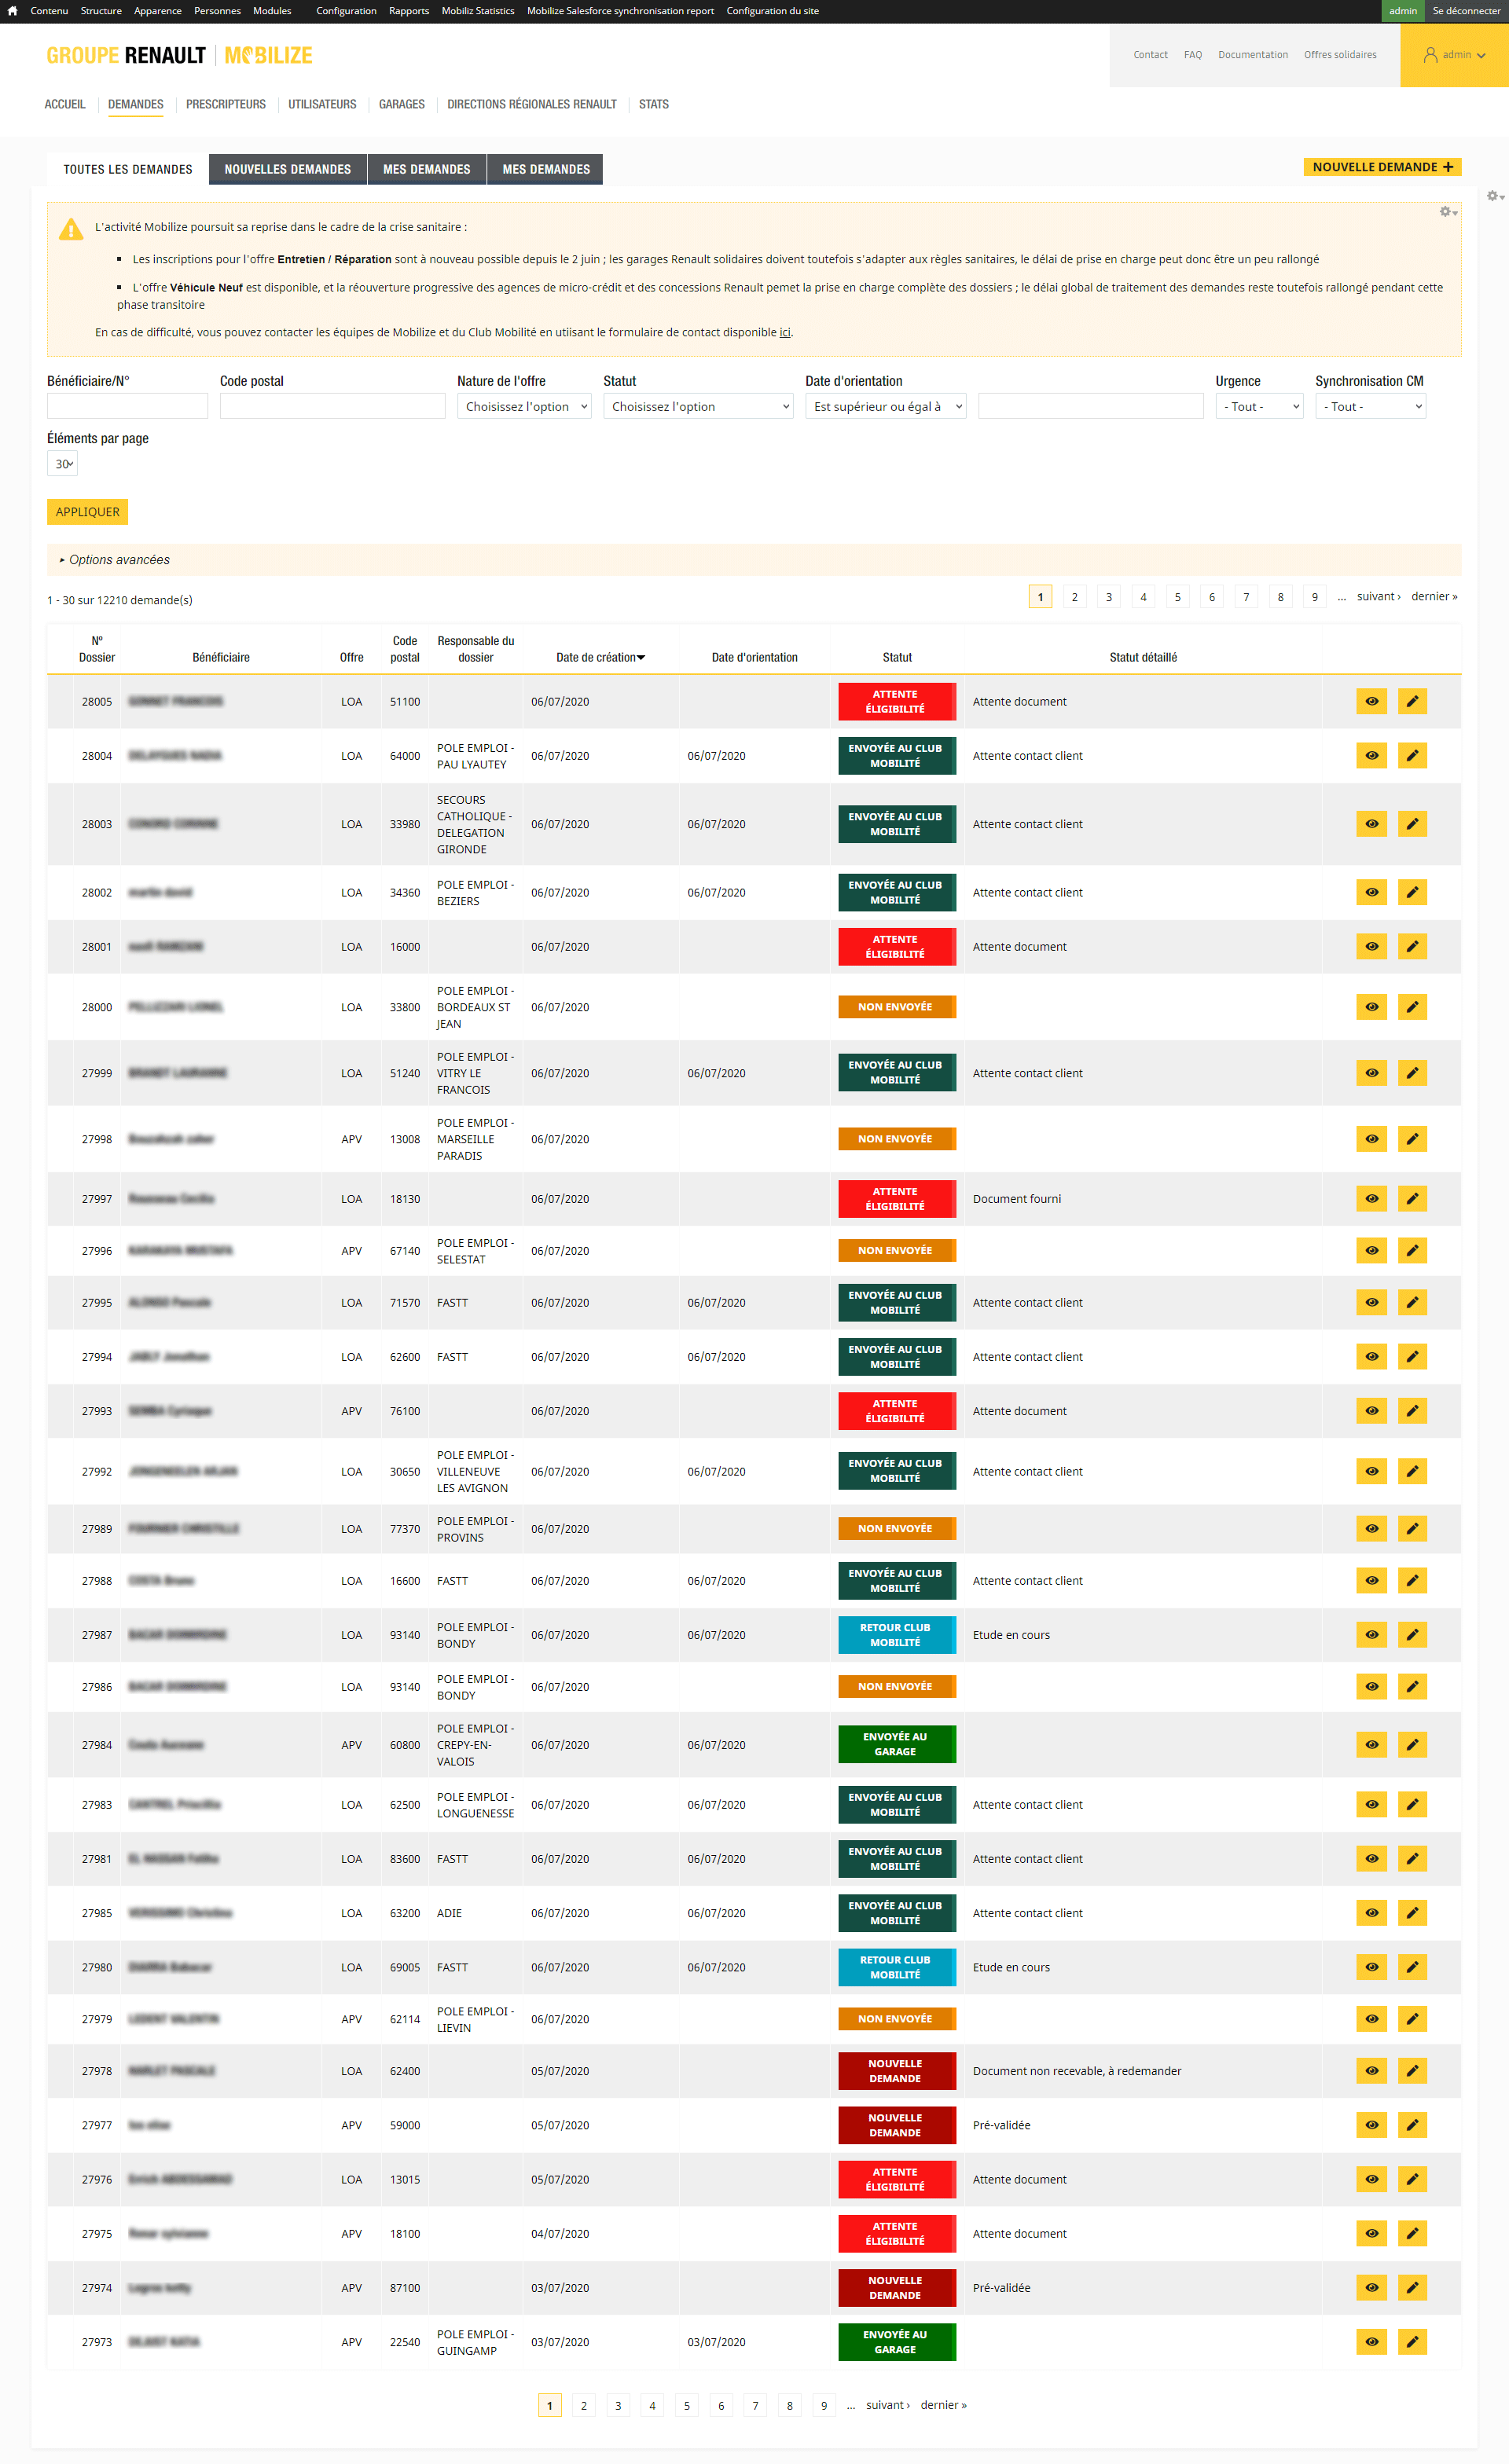Click the eye icon for dossier 28005
The height and width of the screenshot is (2464, 1509).
pyautogui.click(x=1371, y=701)
